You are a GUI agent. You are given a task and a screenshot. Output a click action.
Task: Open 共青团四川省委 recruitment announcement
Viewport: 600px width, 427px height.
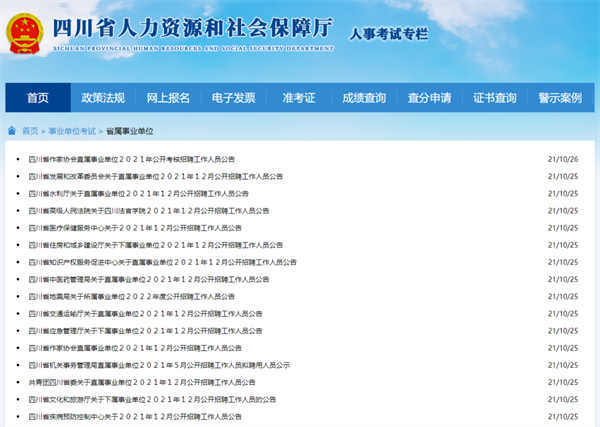[x=142, y=382]
